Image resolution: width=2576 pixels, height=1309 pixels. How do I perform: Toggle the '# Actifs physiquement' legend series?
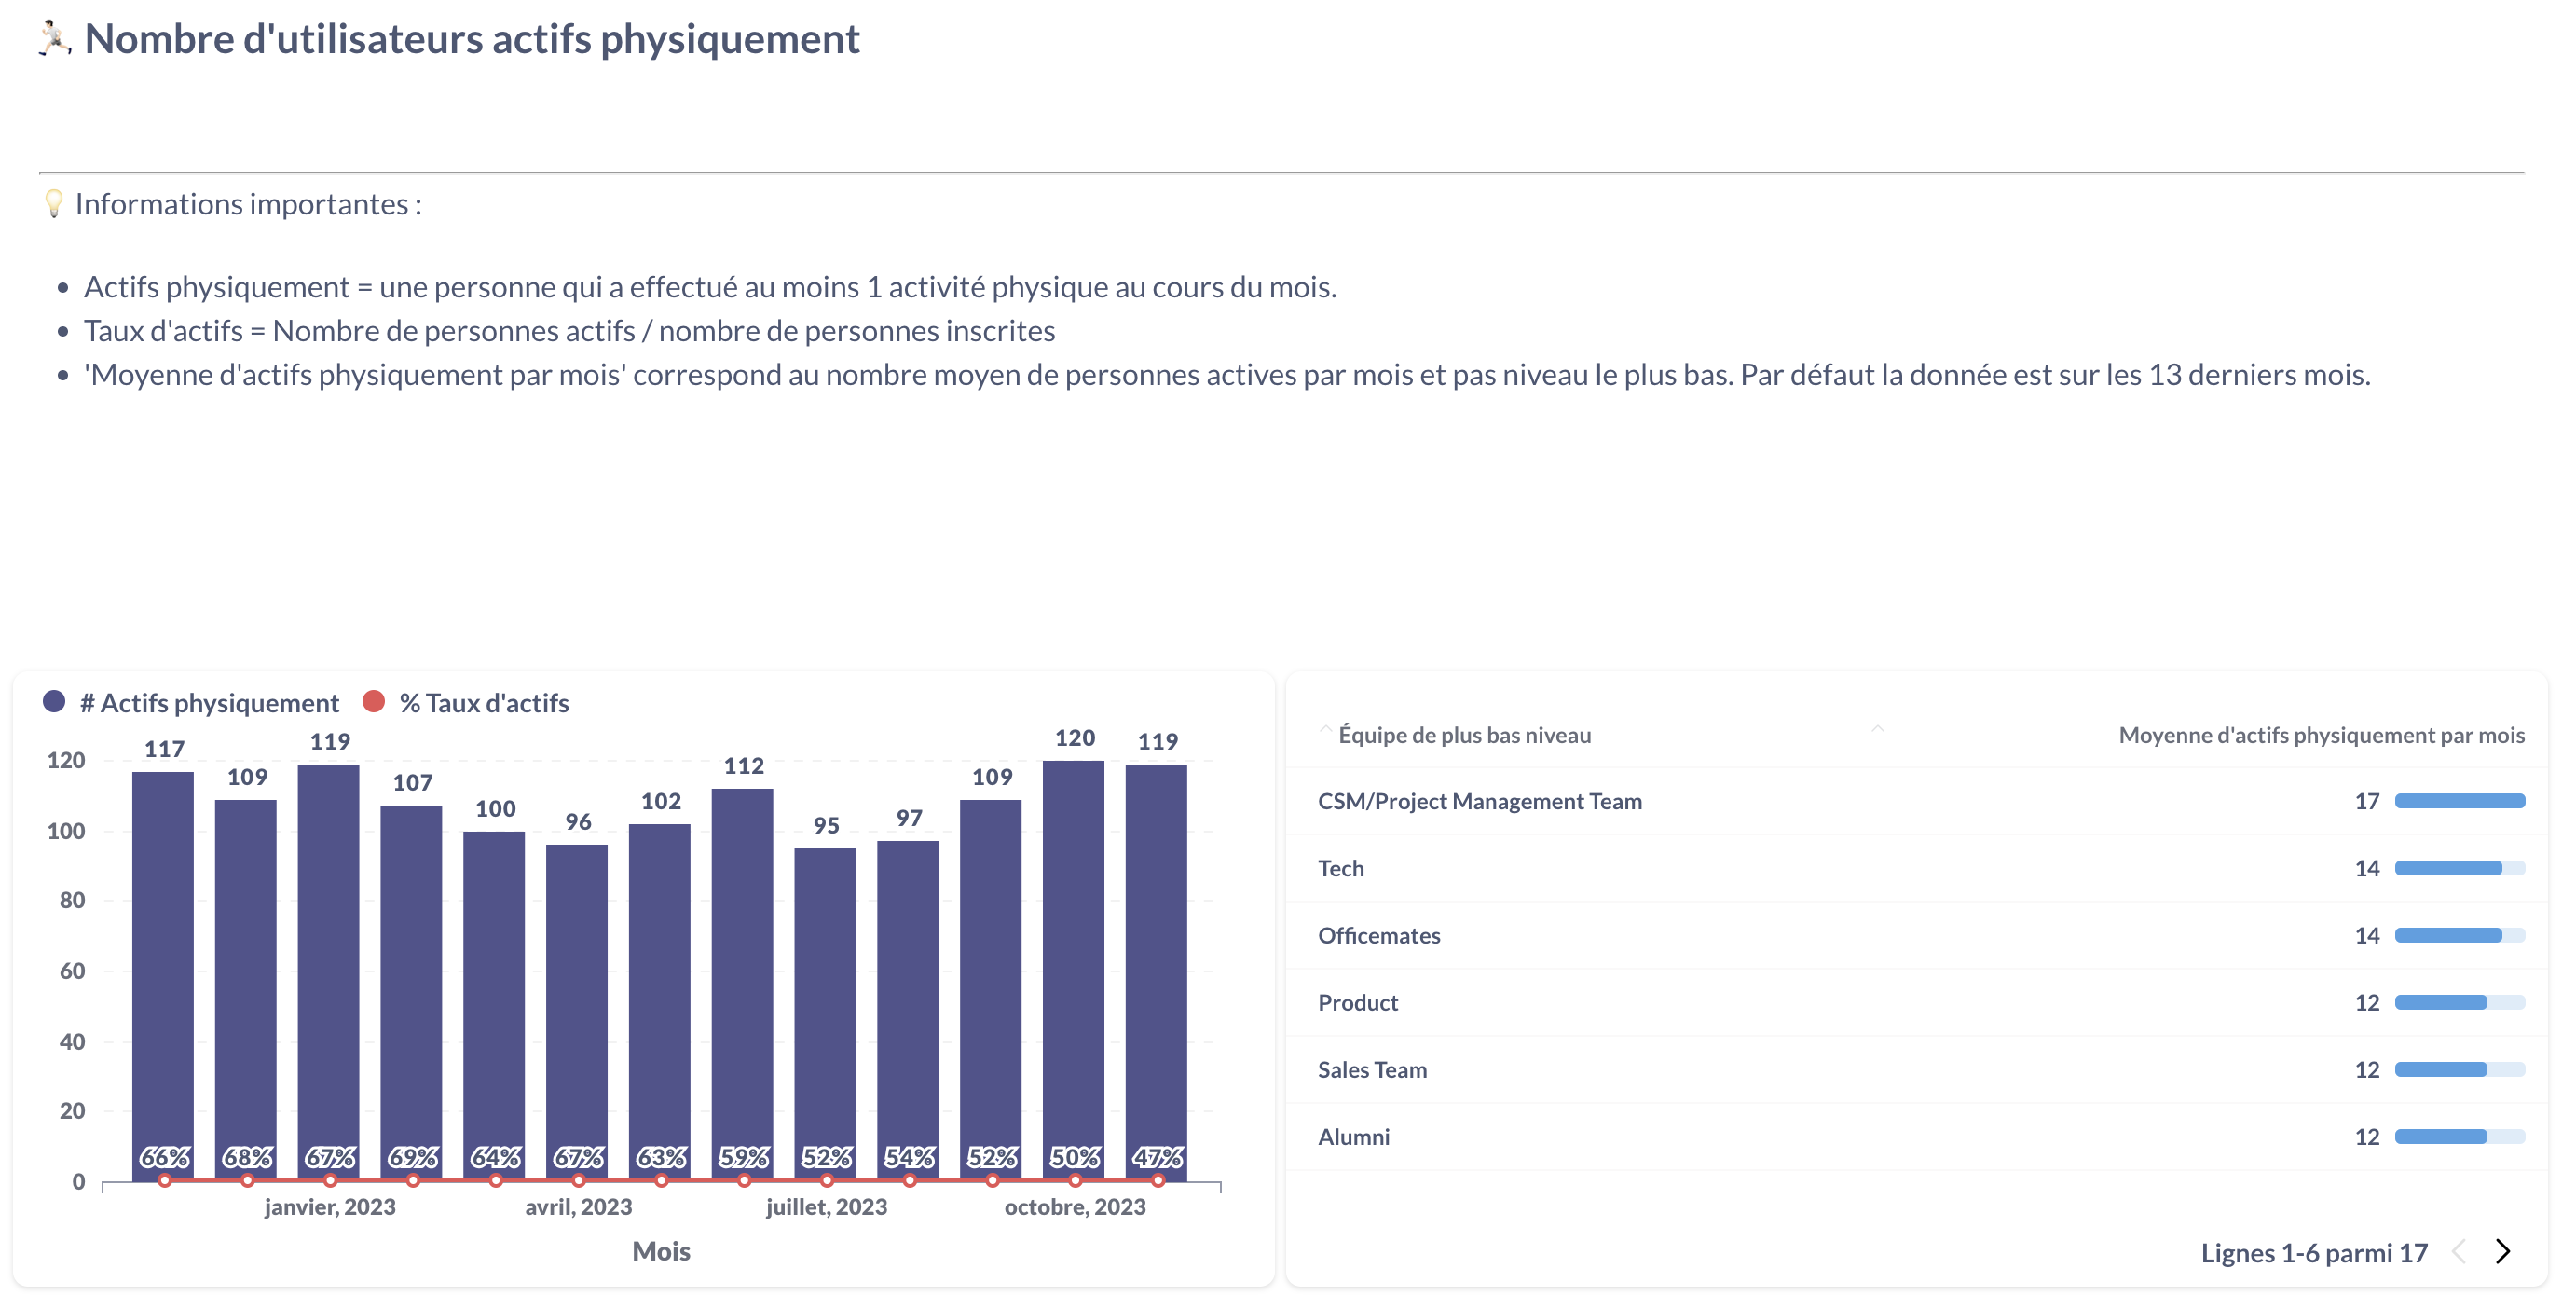[209, 703]
